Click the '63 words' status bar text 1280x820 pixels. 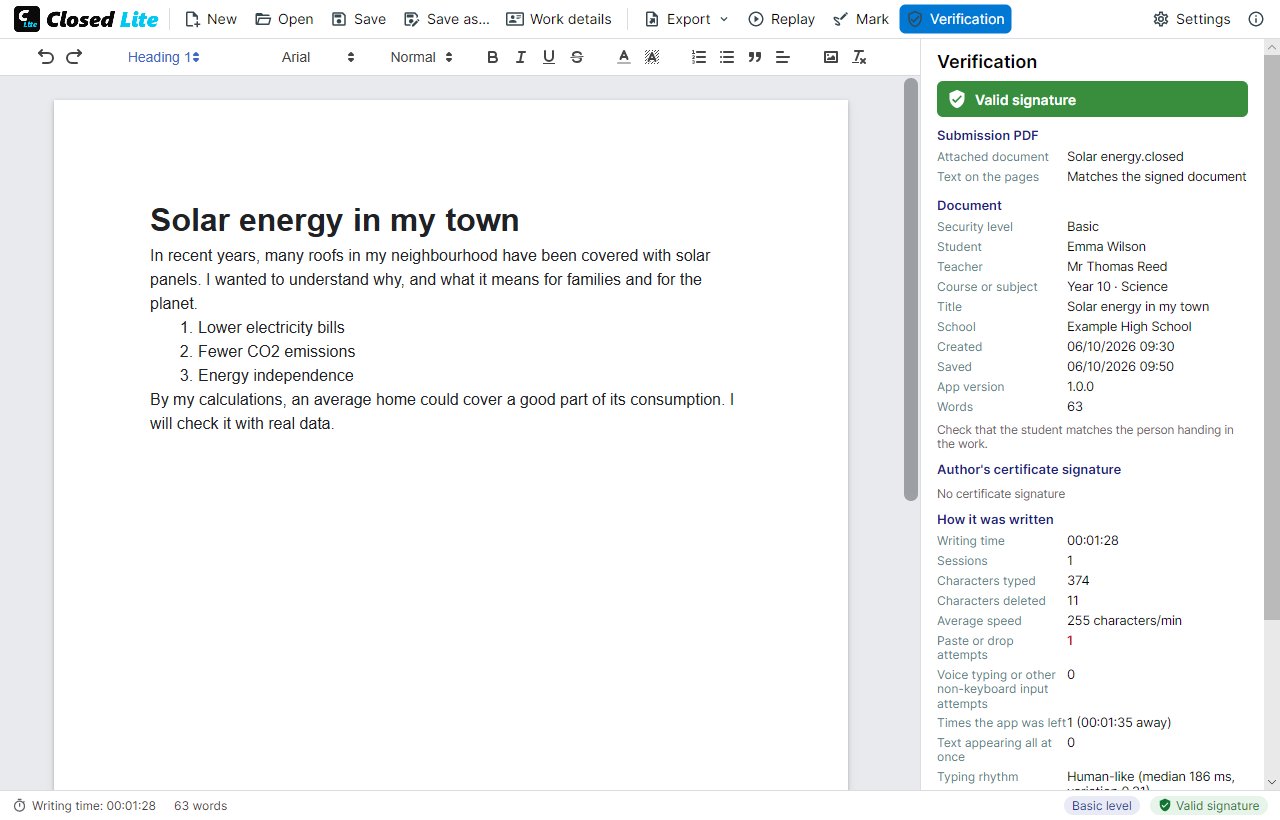click(x=200, y=806)
